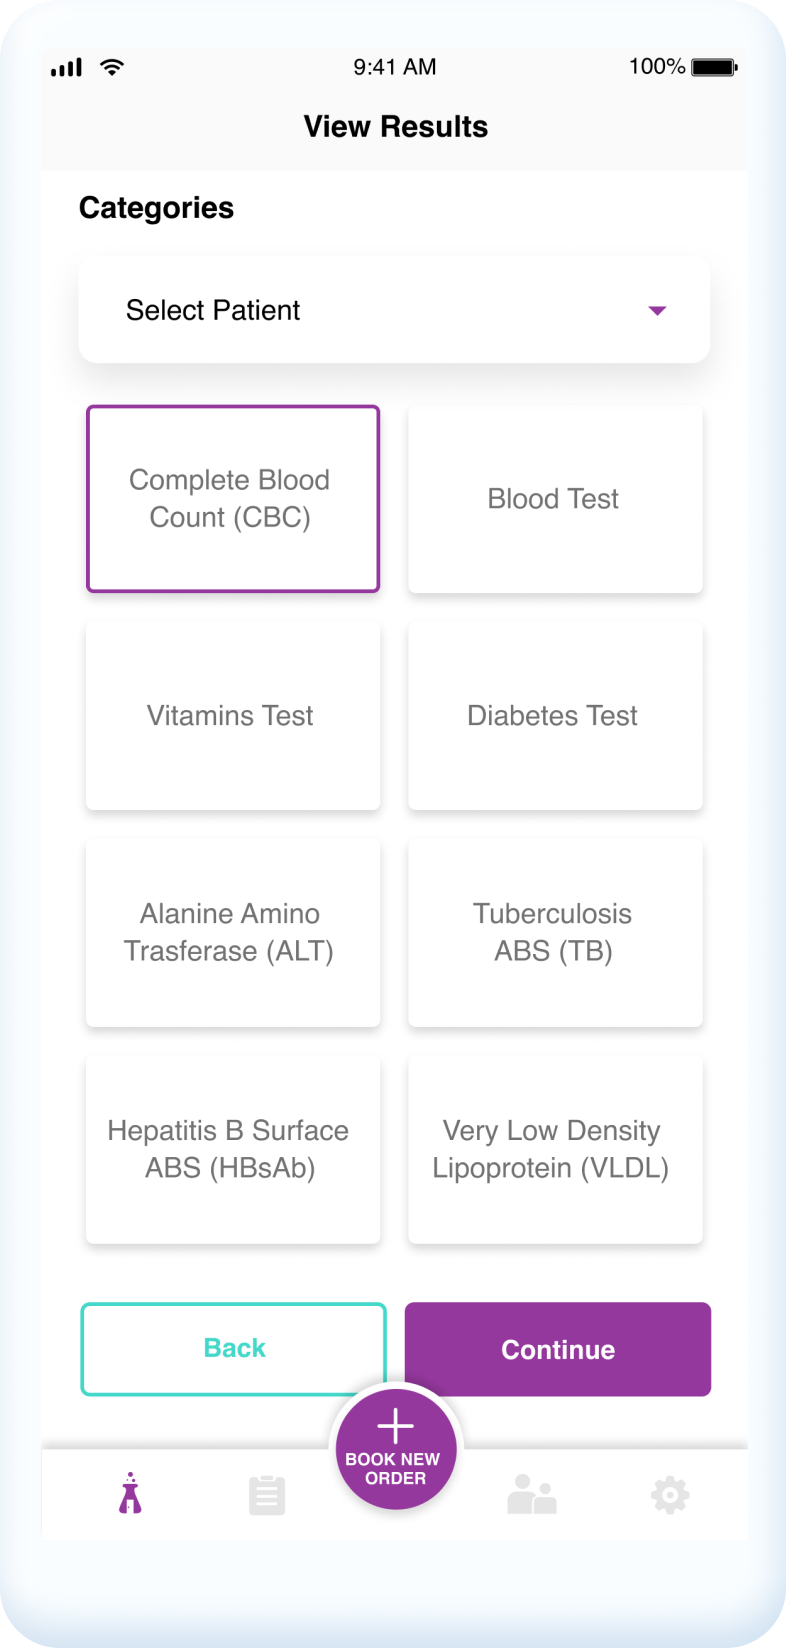Select the Complete Blood Count (CBC) category
This screenshot has width=786, height=1648.
233,499
